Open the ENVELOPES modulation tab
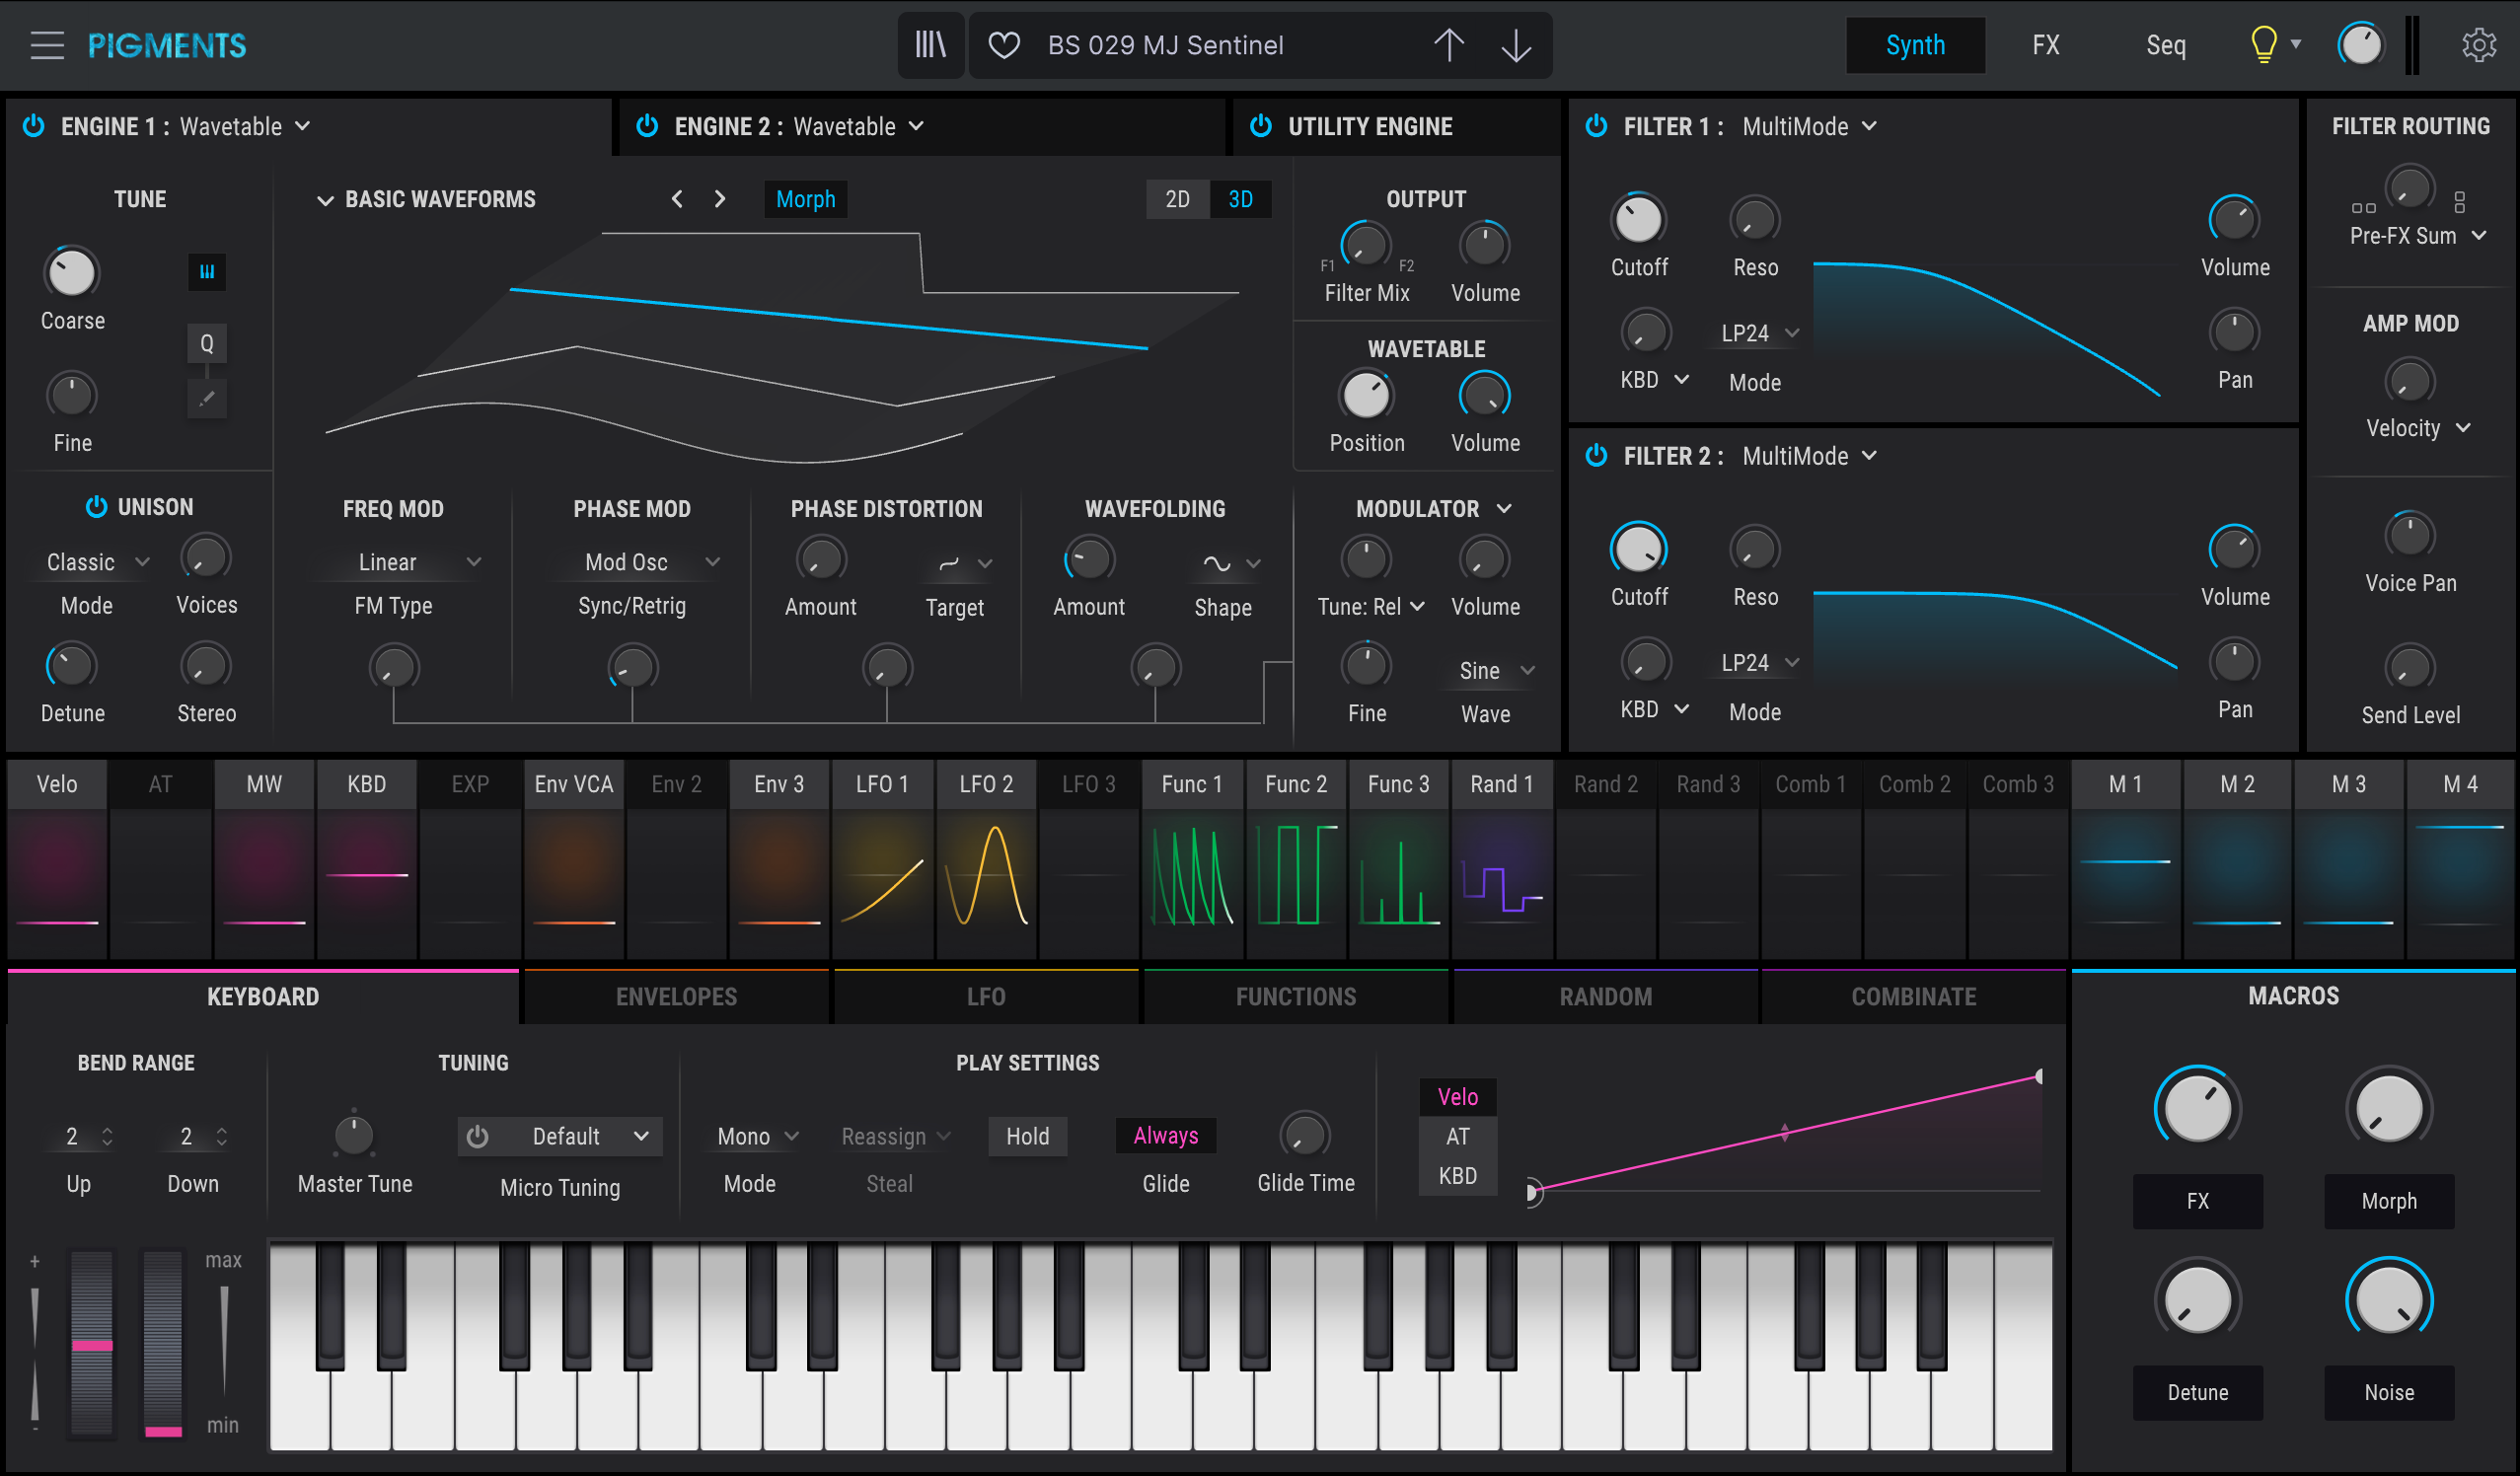2520x1476 pixels. (676, 997)
